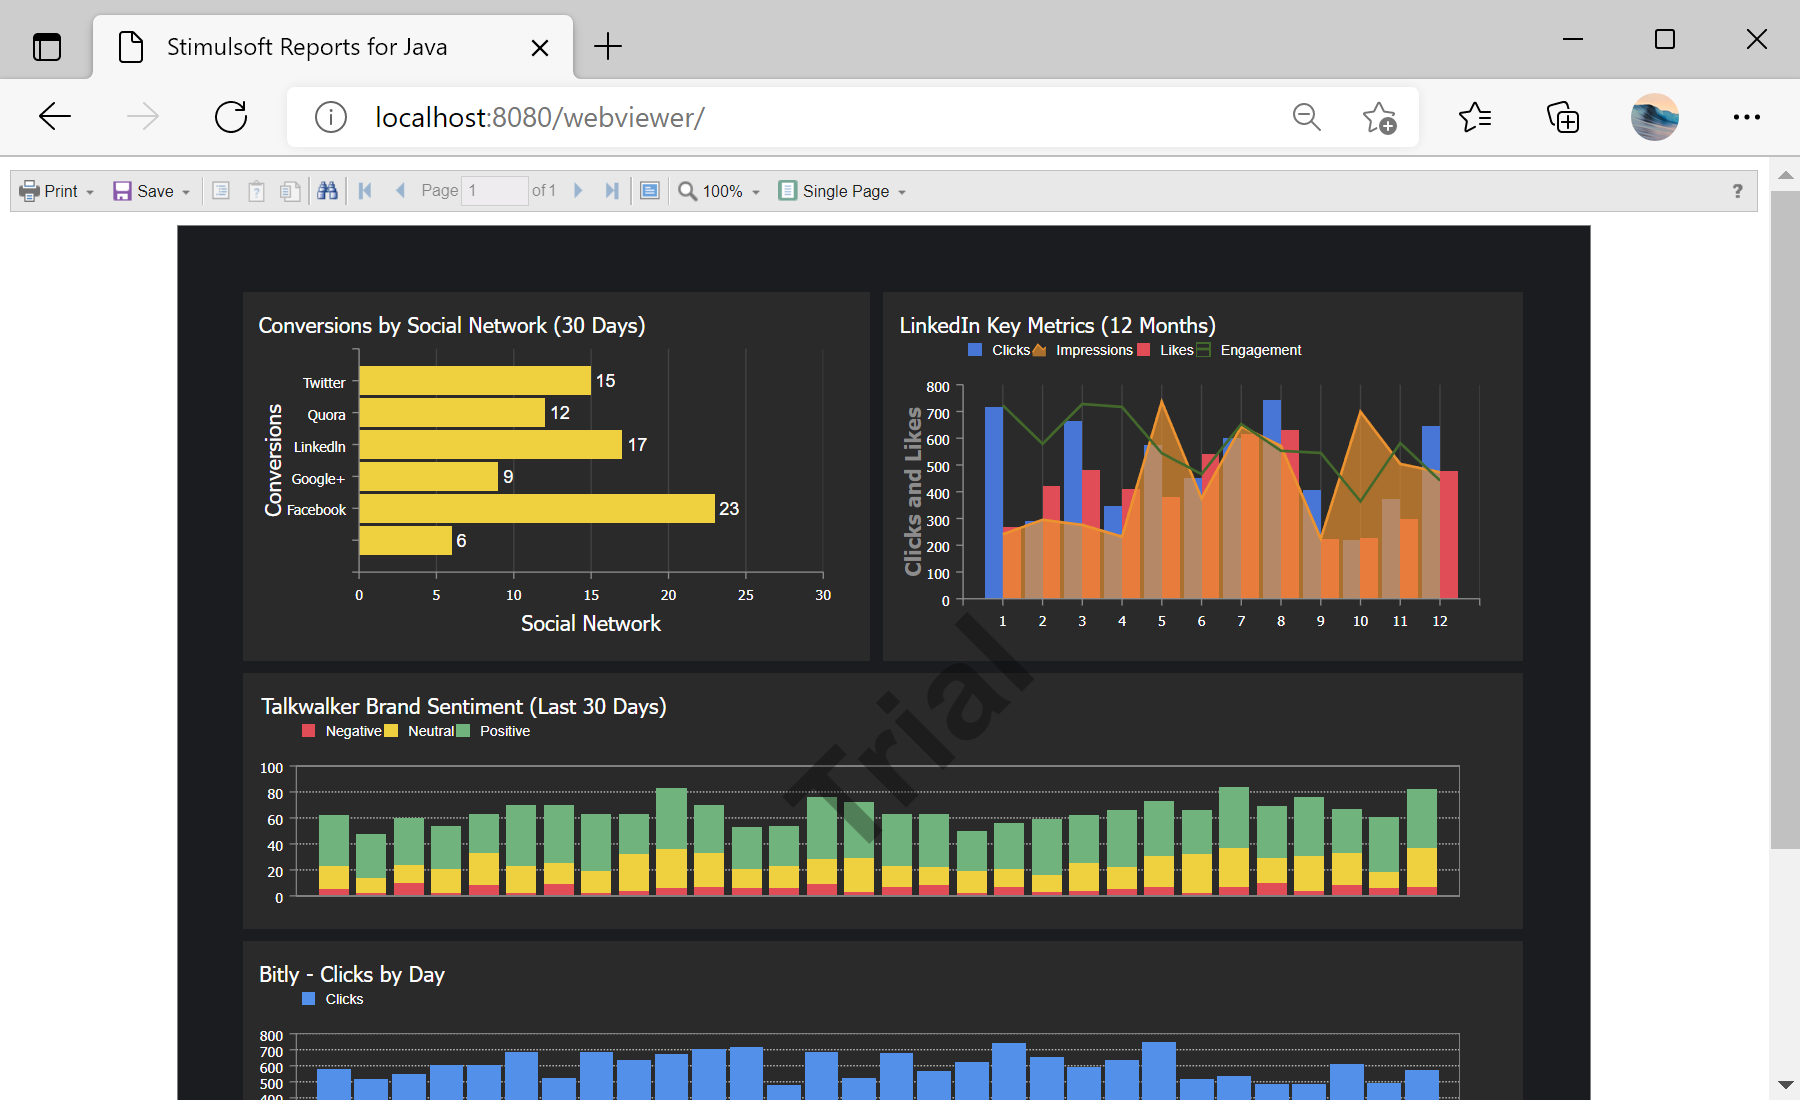1800x1100 pixels.
Task: Click the red Negative legend swatch
Action: click(x=308, y=731)
